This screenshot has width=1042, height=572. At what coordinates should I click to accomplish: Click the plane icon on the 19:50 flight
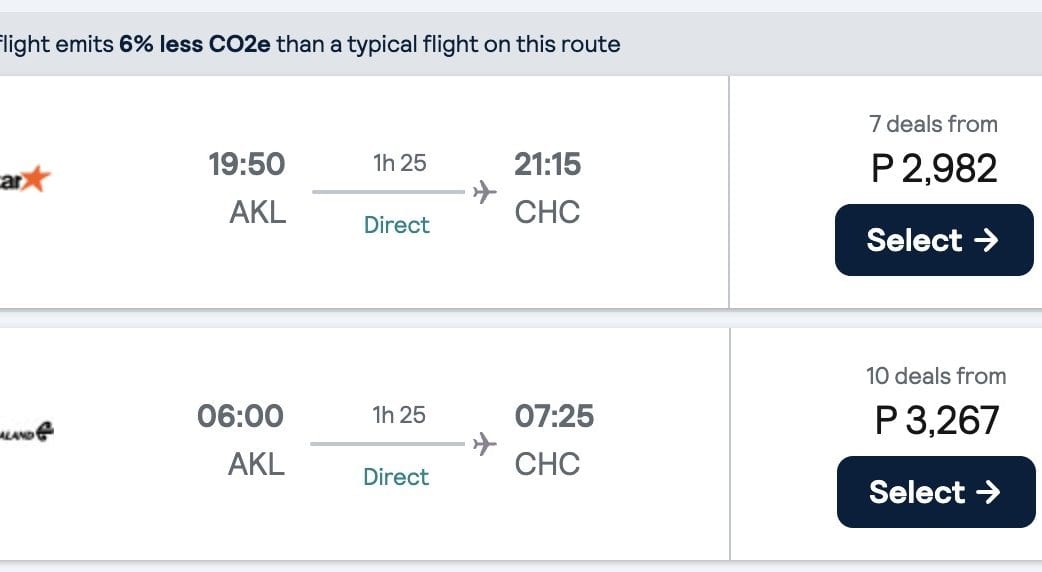click(484, 191)
